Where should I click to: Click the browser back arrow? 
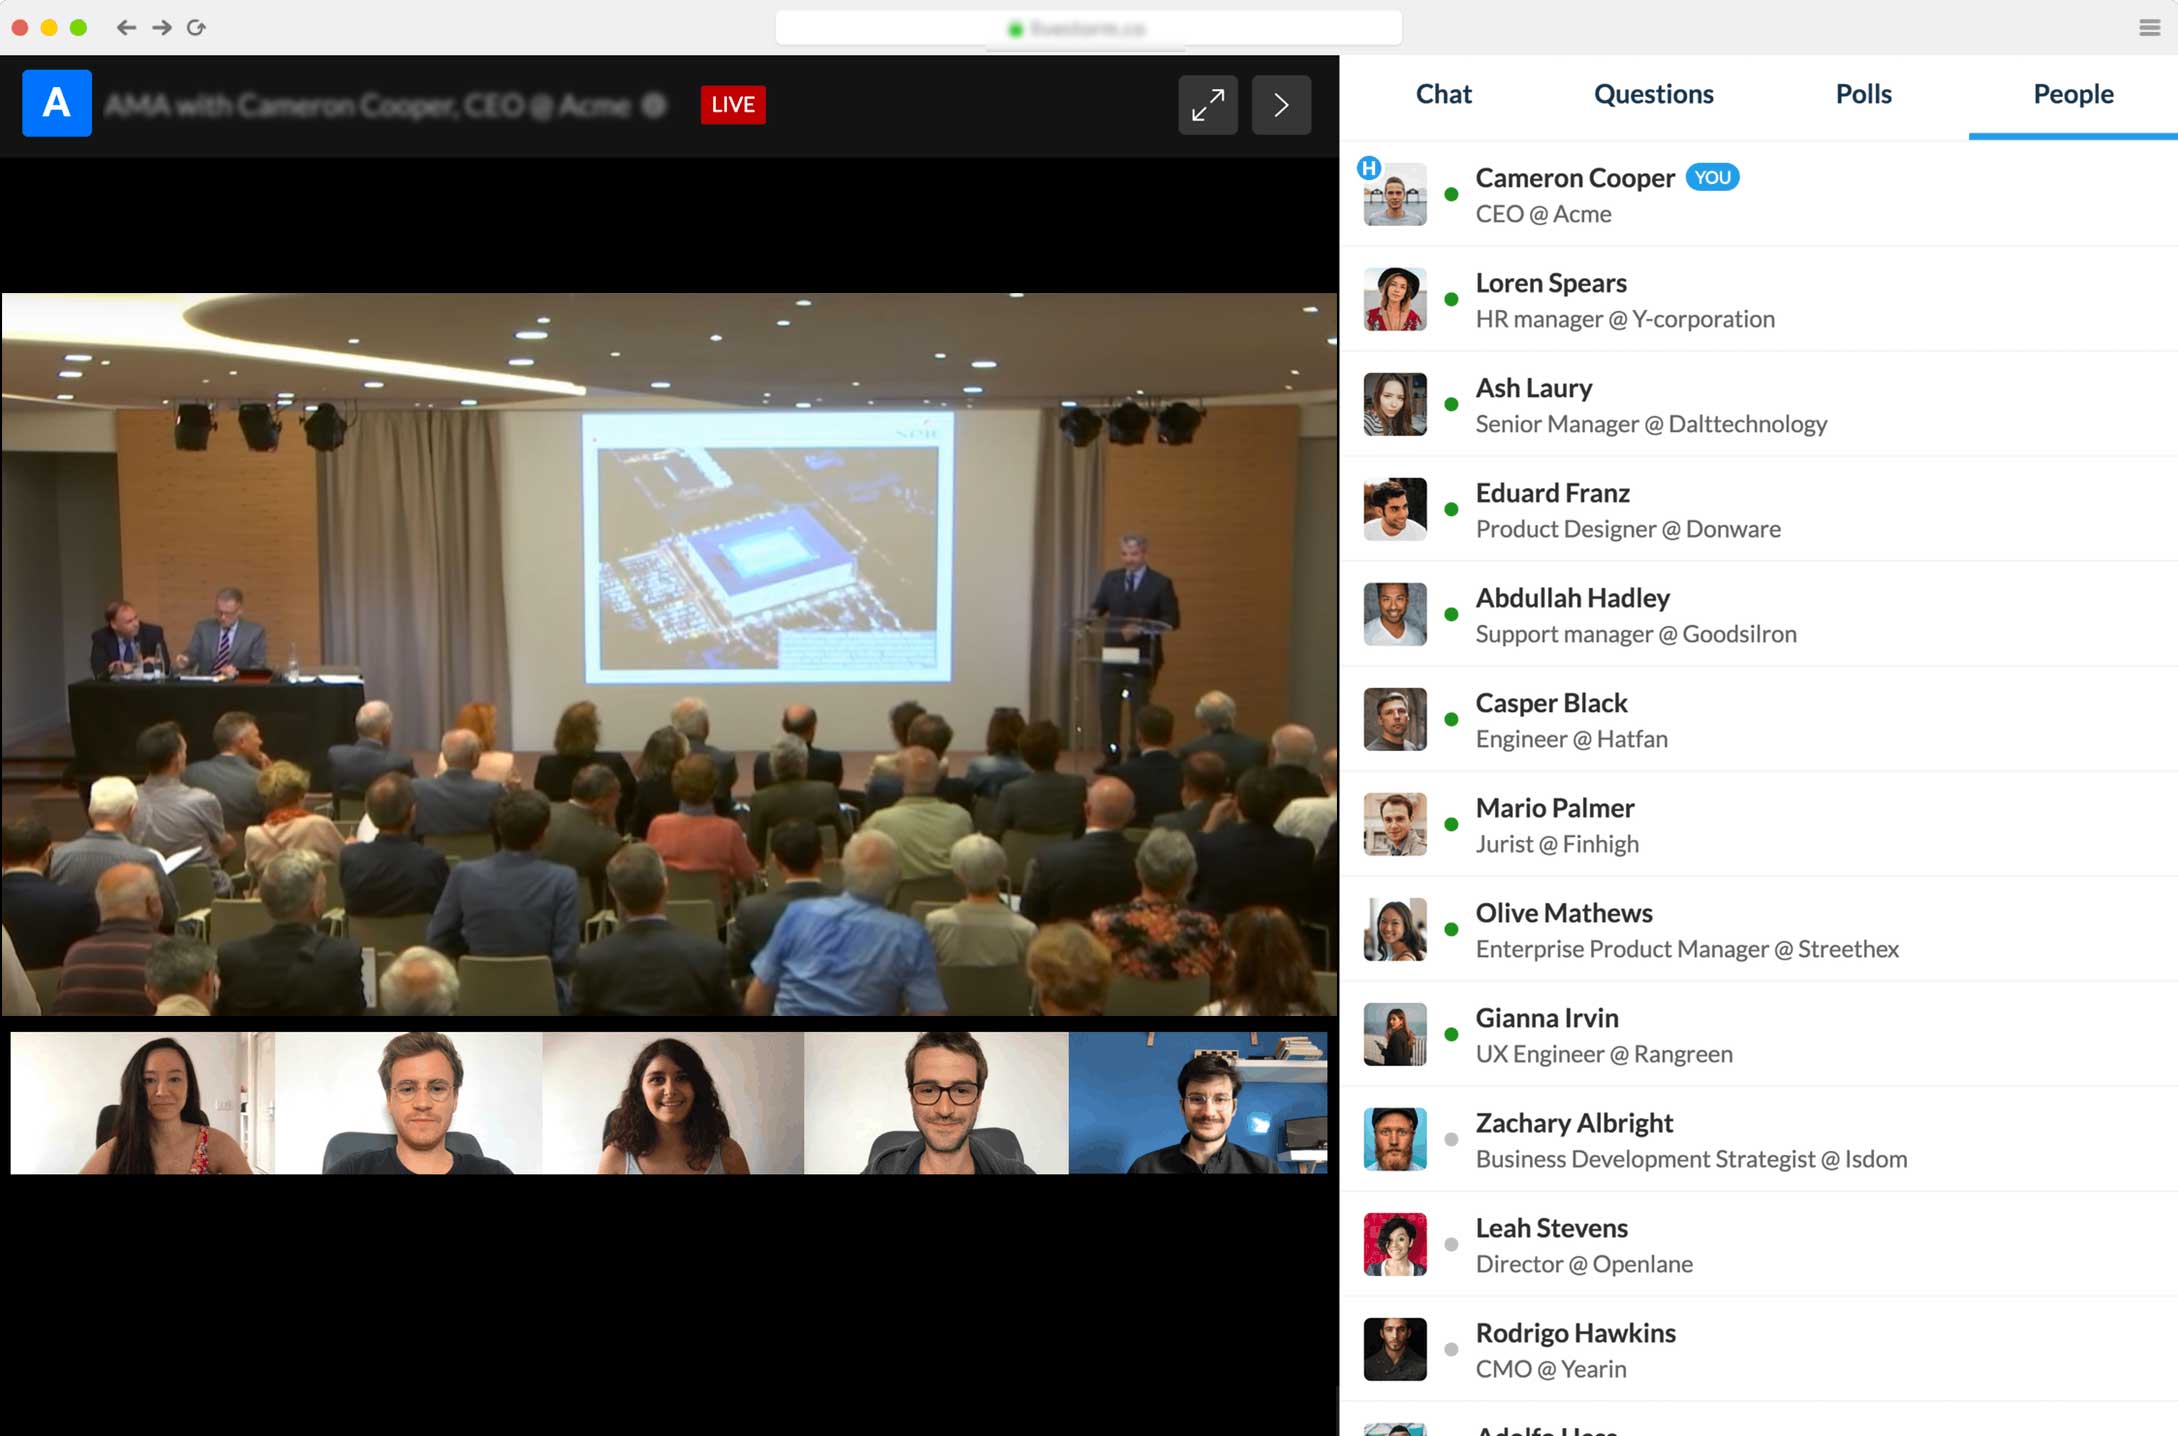(126, 28)
